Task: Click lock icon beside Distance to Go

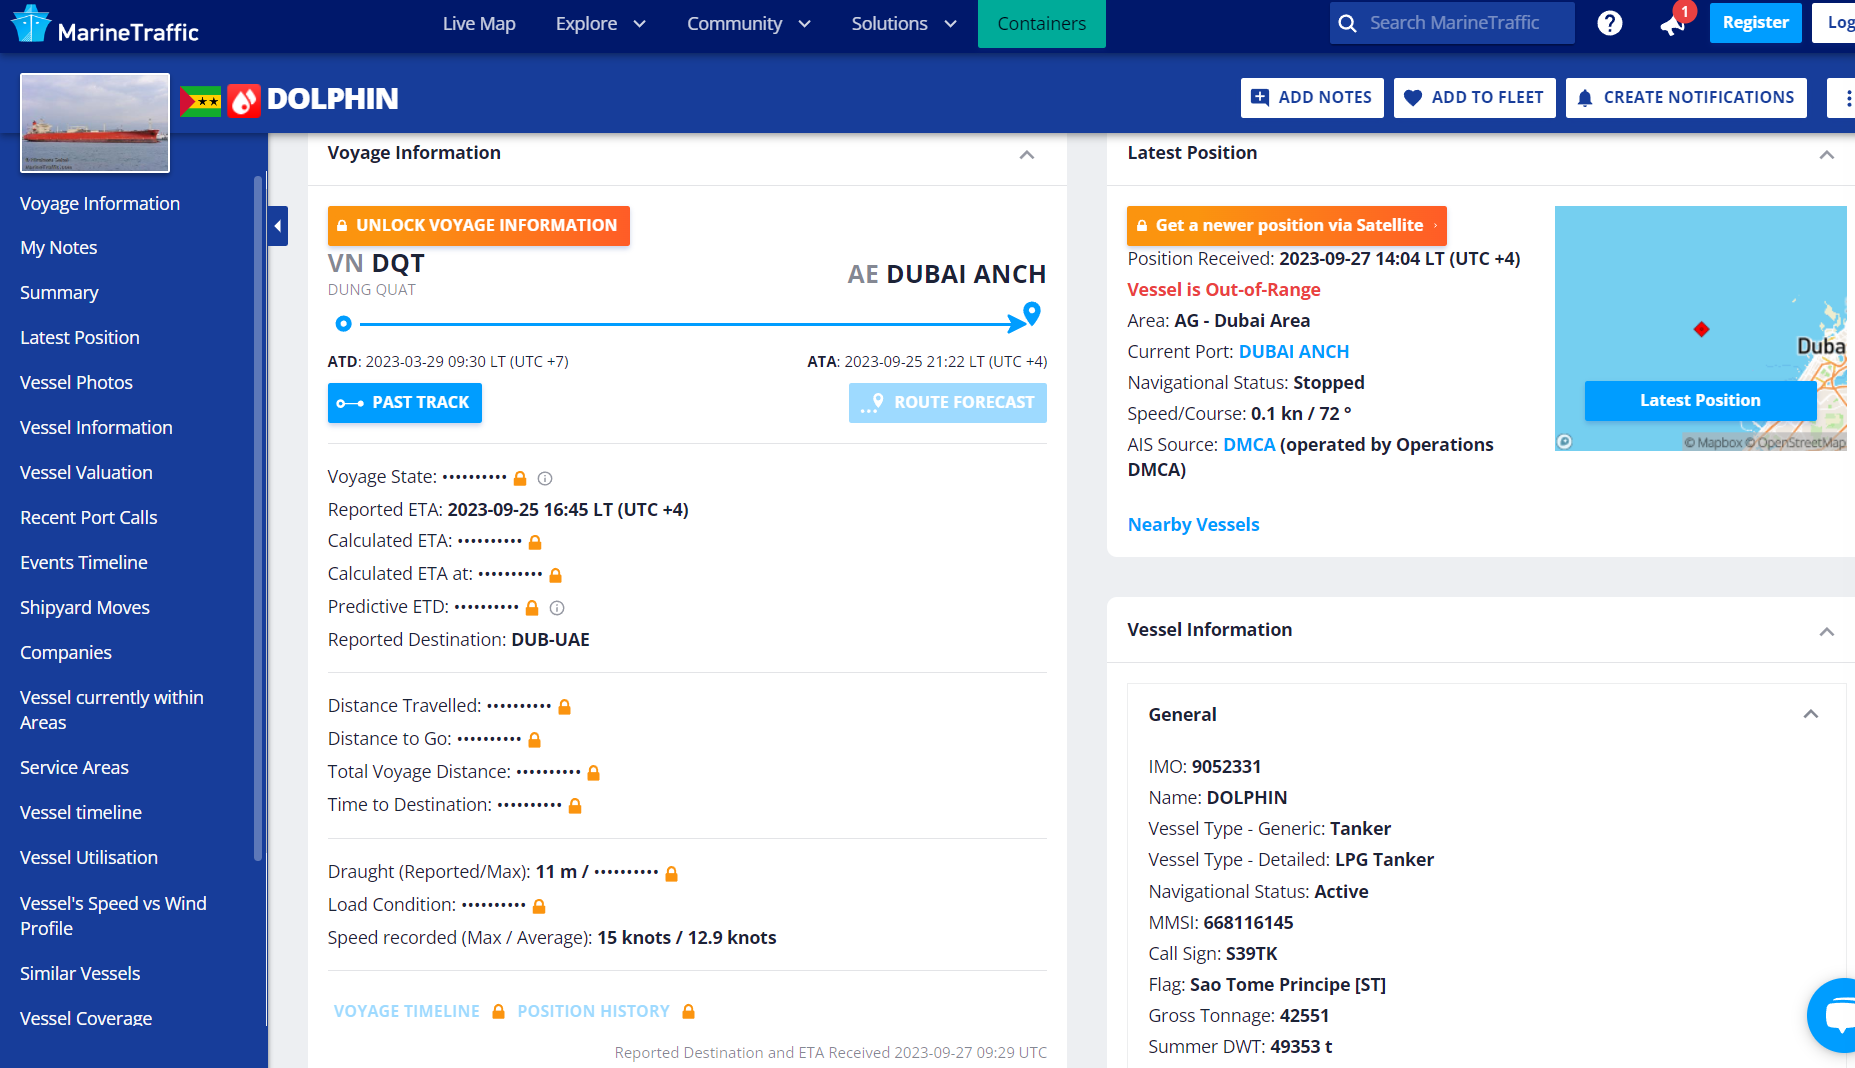Action: 534,740
